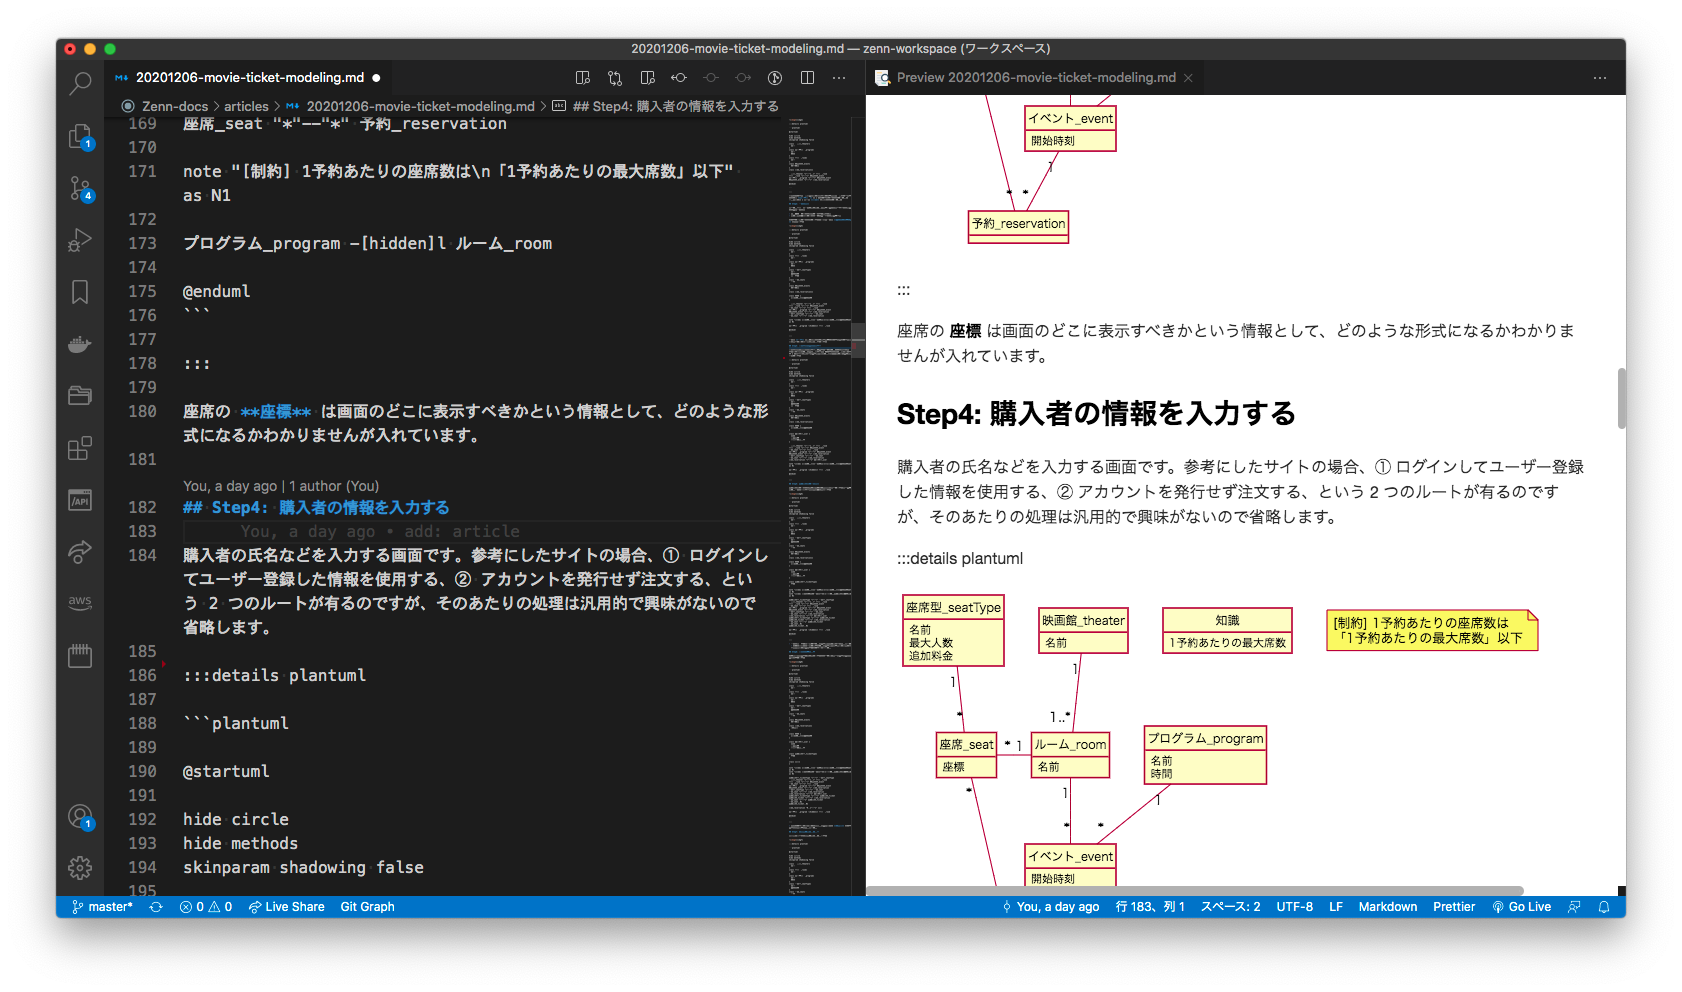The height and width of the screenshot is (992, 1682).
Task: Click the 映画館_theater diagram box
Action: pyautogui.click(x=1083, y=631)
